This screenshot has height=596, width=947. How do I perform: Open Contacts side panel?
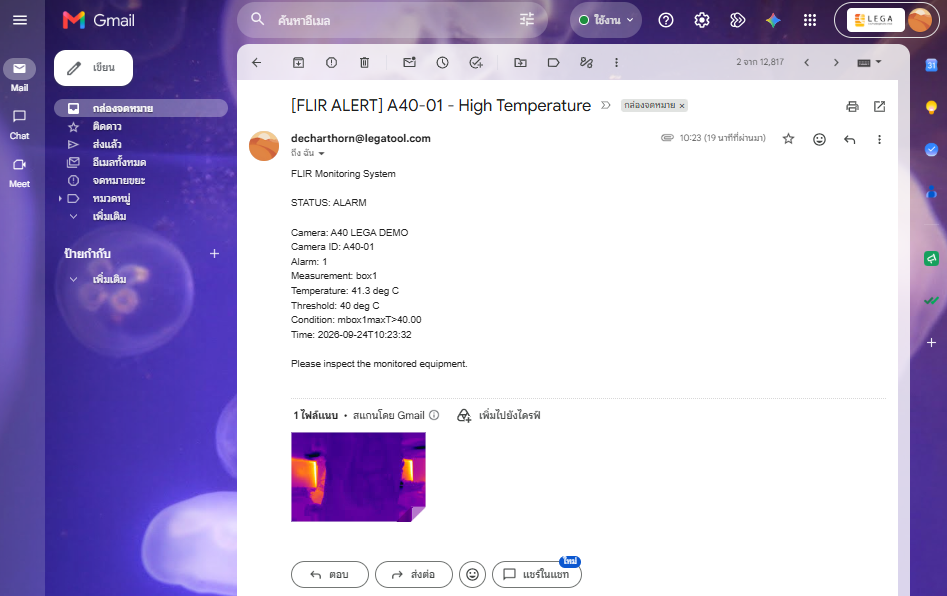(931, 192)
